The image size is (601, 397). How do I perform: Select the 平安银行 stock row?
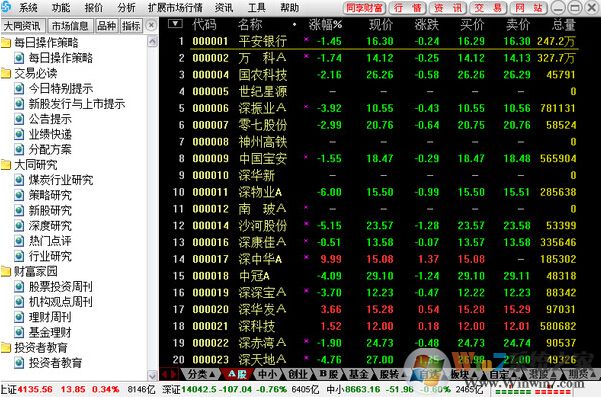(373, 41)
